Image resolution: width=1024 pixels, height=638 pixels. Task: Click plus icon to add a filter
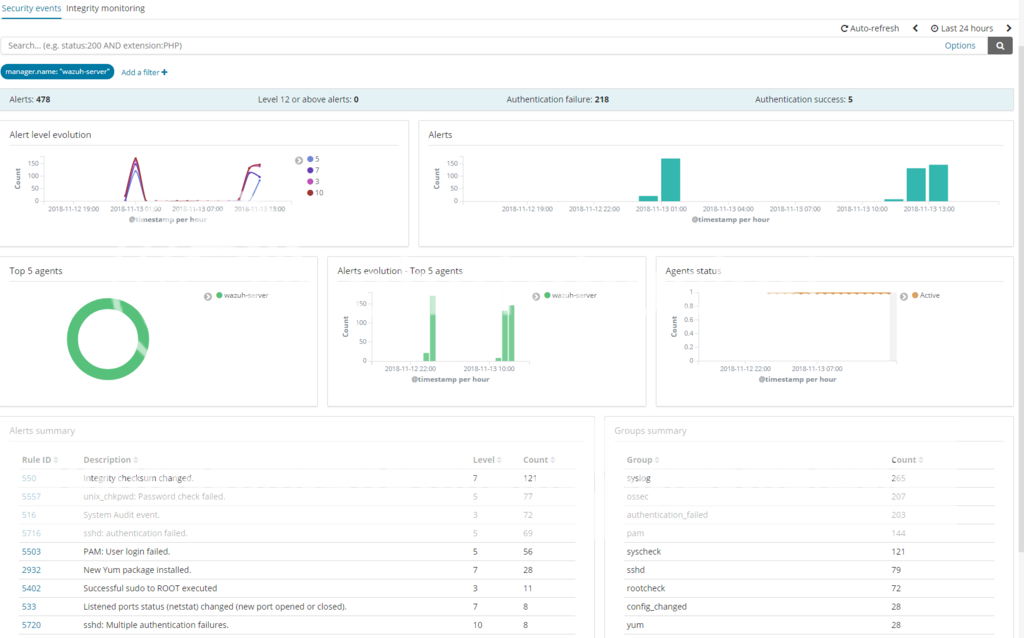(164, 73)
